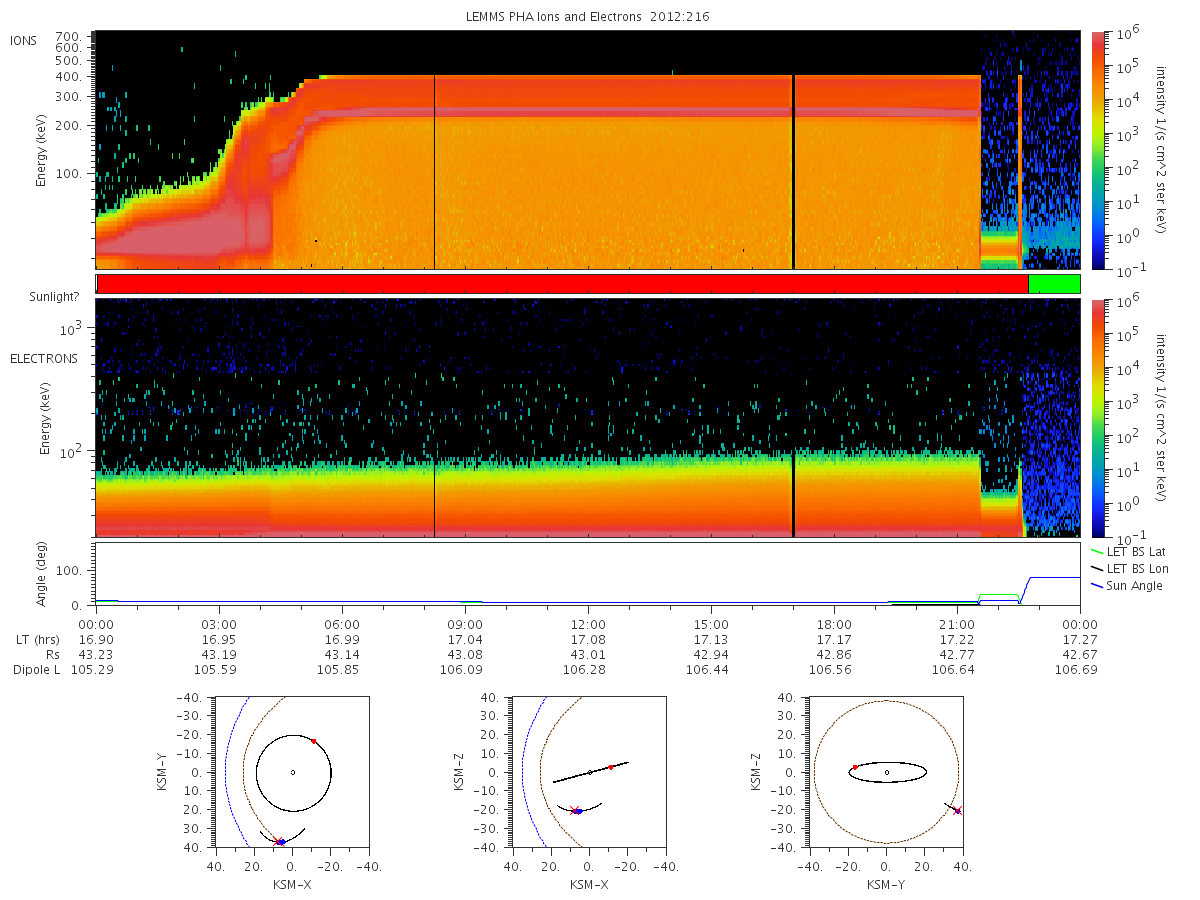Click the 12:00 time axis label

coord(588,623)
